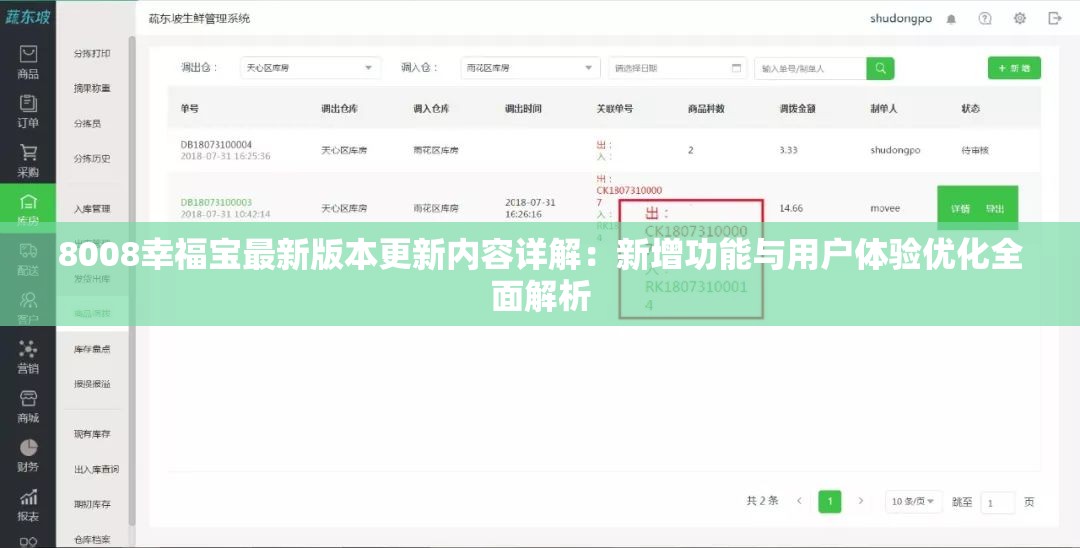Screen dimensions: 1080x548
Task: Click order number DB18073100004
Action: (x=216, y=145)
